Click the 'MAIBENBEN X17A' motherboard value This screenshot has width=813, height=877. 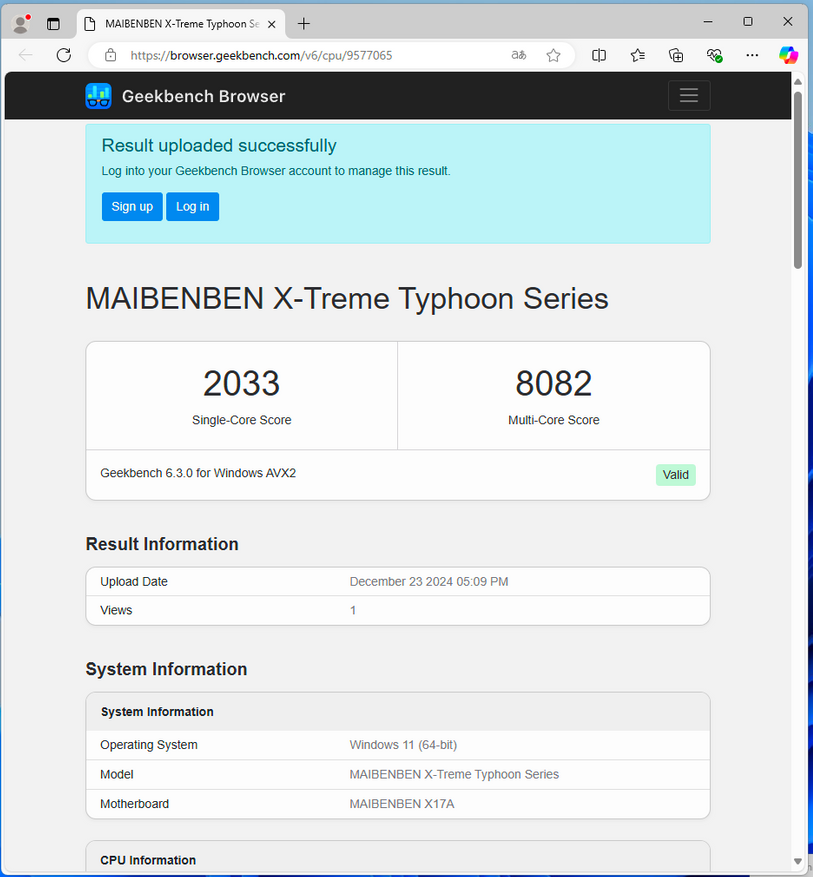coord(401,804)
